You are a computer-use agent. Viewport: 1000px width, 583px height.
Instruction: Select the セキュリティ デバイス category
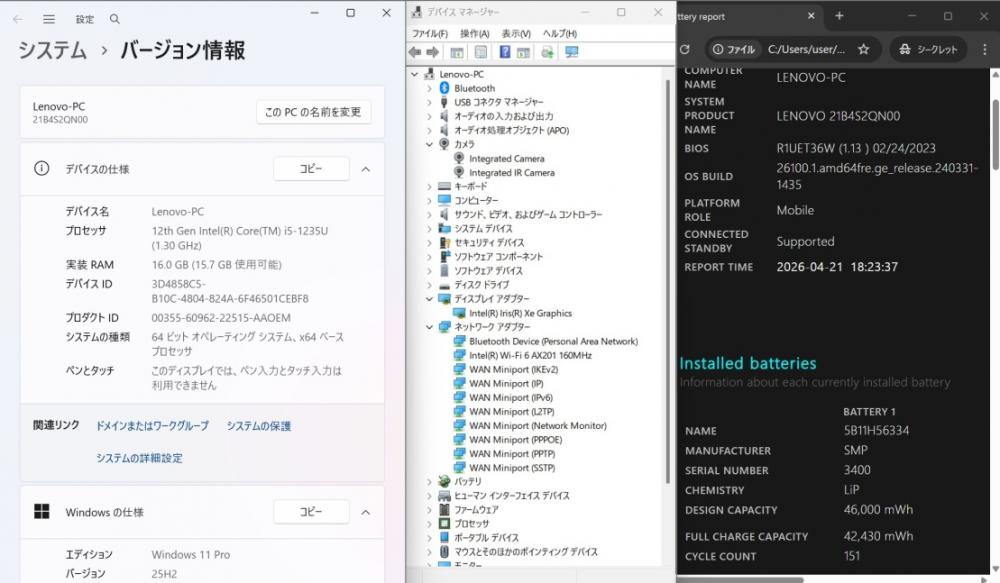489,242
